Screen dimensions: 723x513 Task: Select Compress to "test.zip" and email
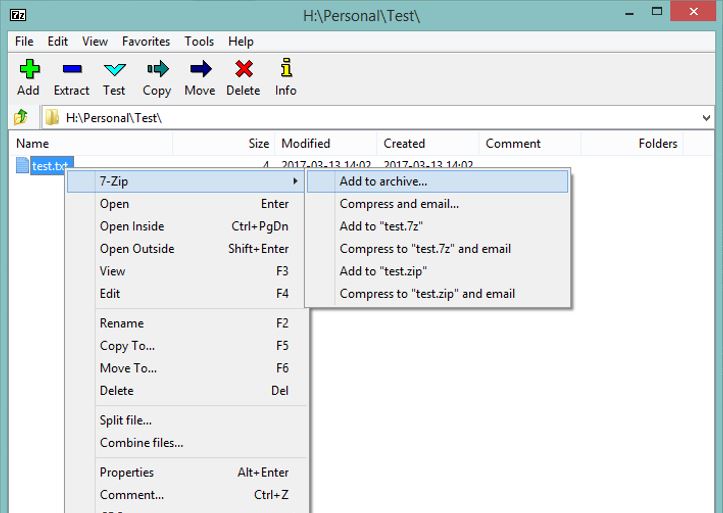tap(438, 294)
